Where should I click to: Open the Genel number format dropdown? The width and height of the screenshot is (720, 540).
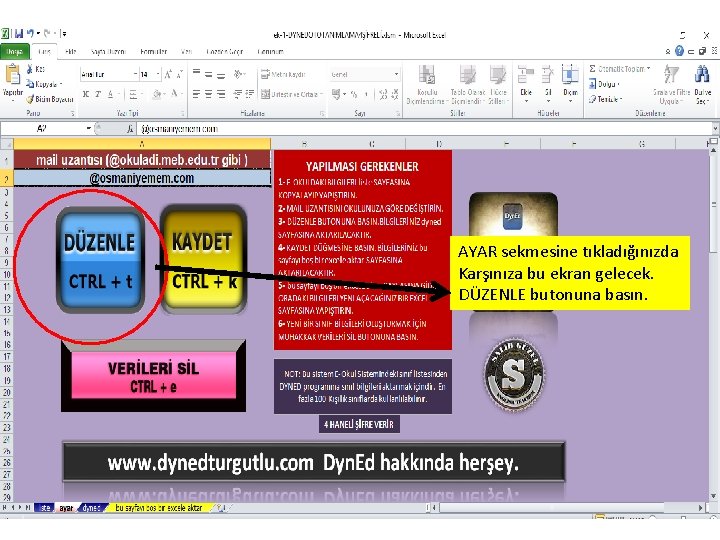pyautogui.click(x=396, y=74)
